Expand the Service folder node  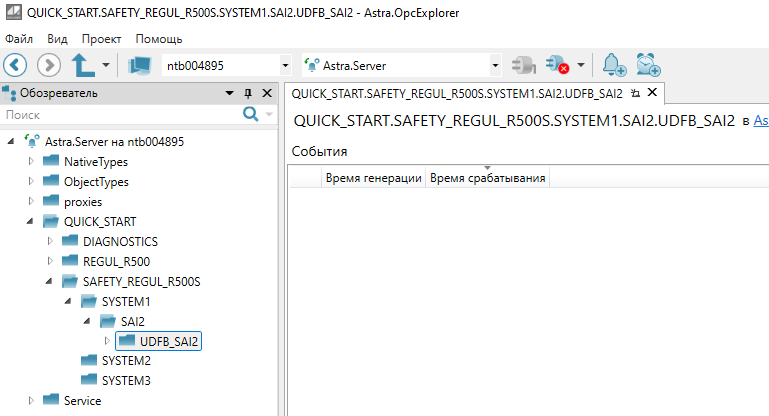click(x=32, y=400)
